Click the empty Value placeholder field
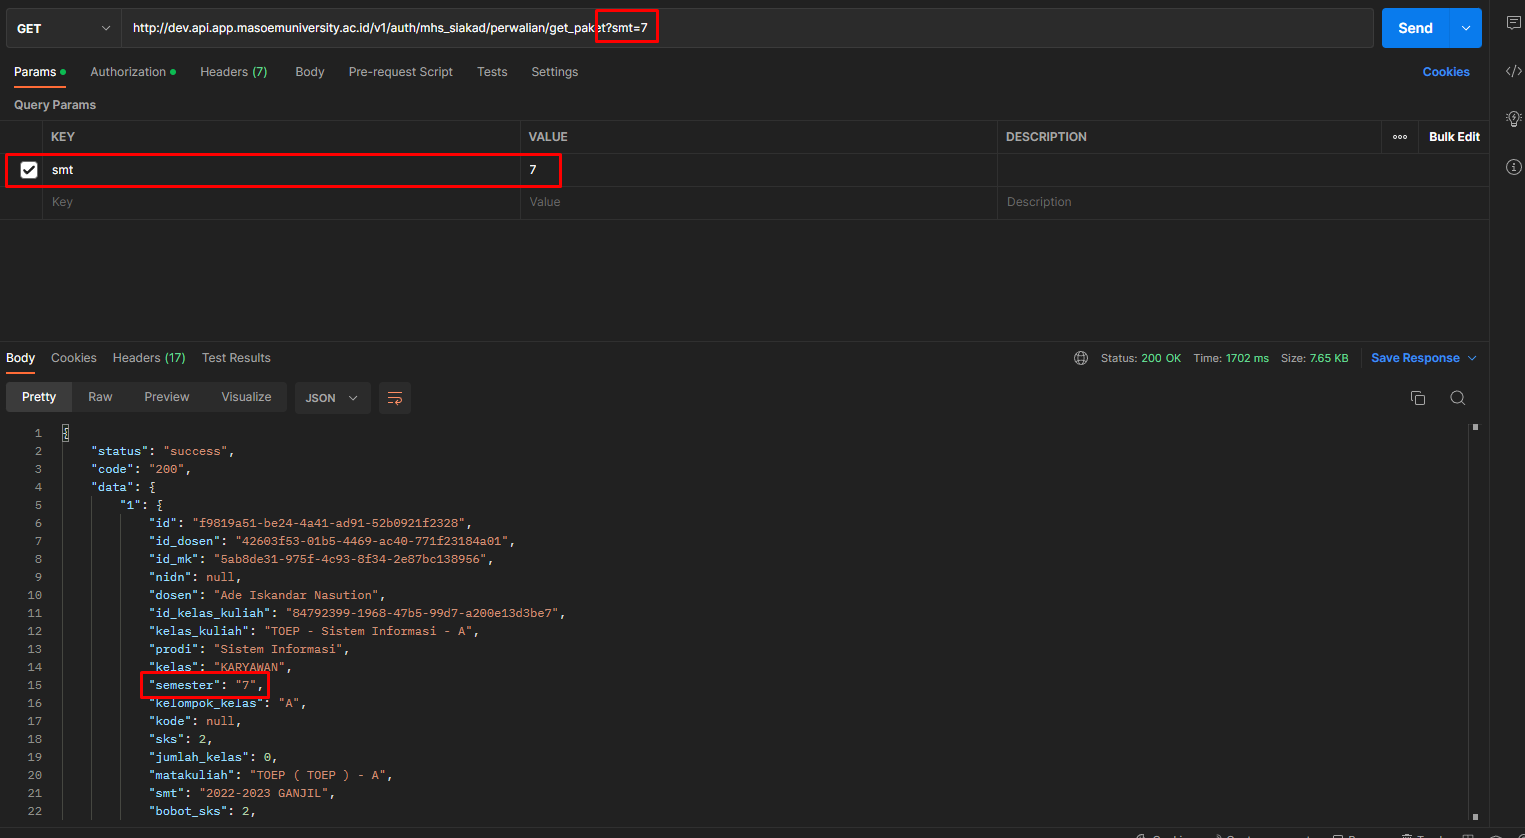Screen dimensions: 1525x838 (x=758, y=202)
